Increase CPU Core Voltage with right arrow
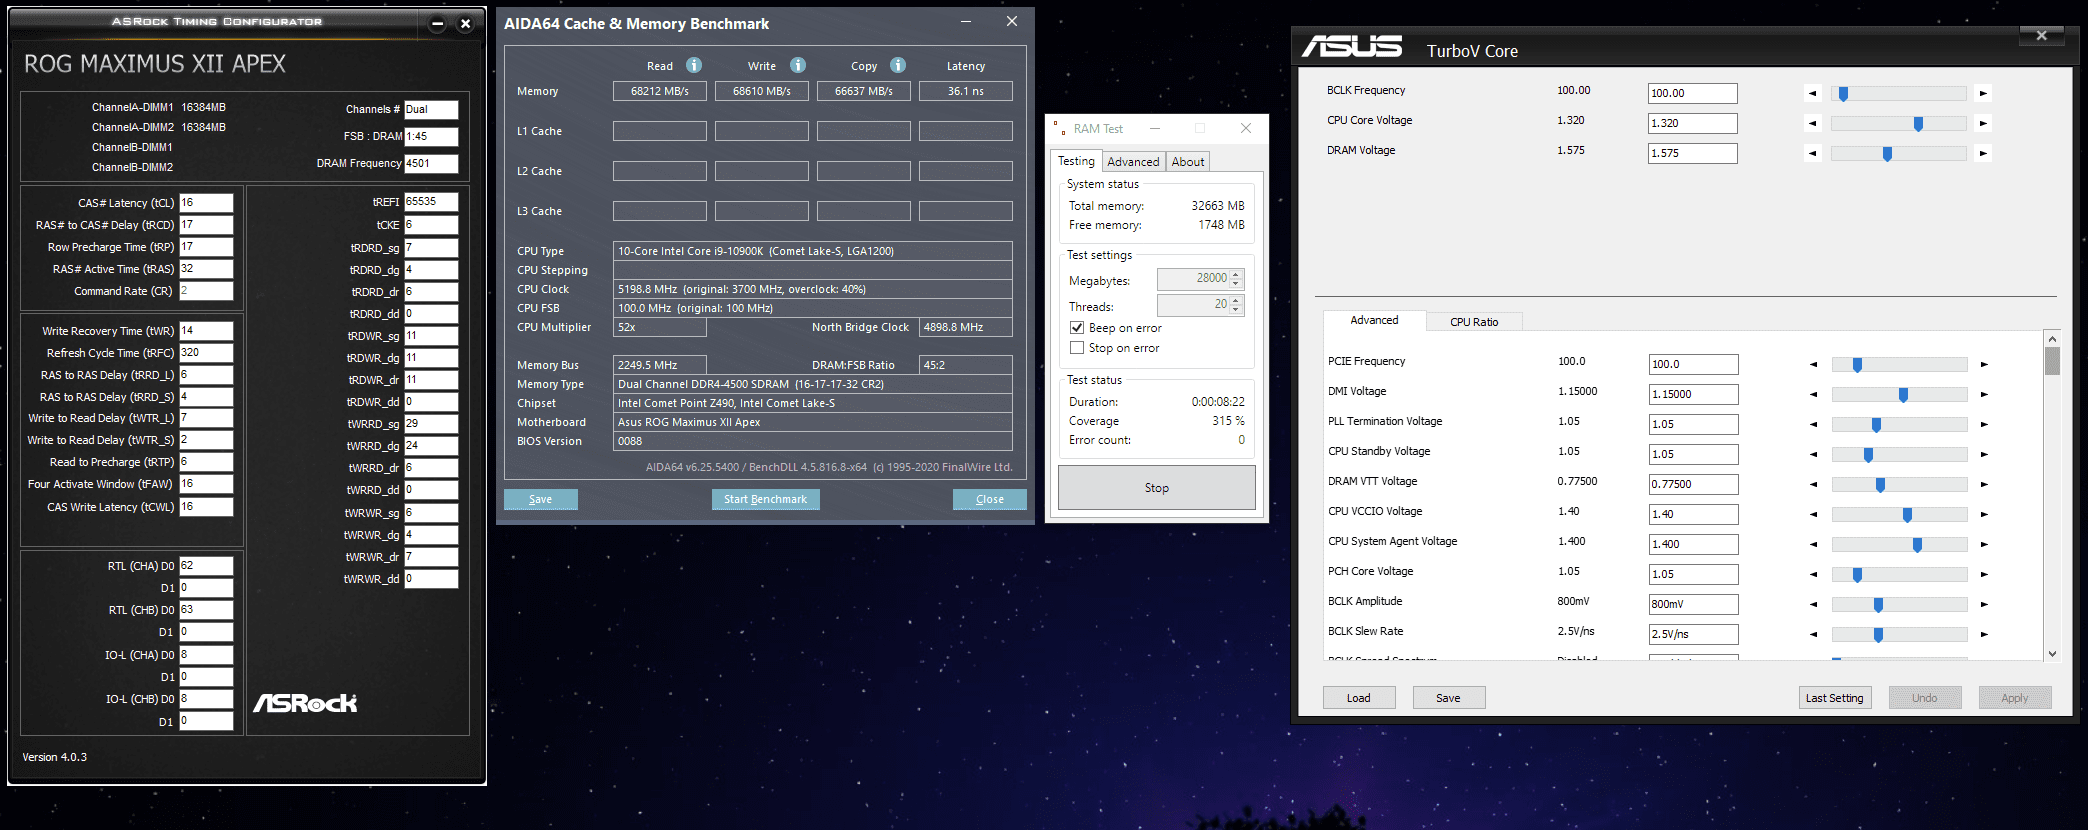The width and height of the screenshot is (2088, 830). 1983,124
